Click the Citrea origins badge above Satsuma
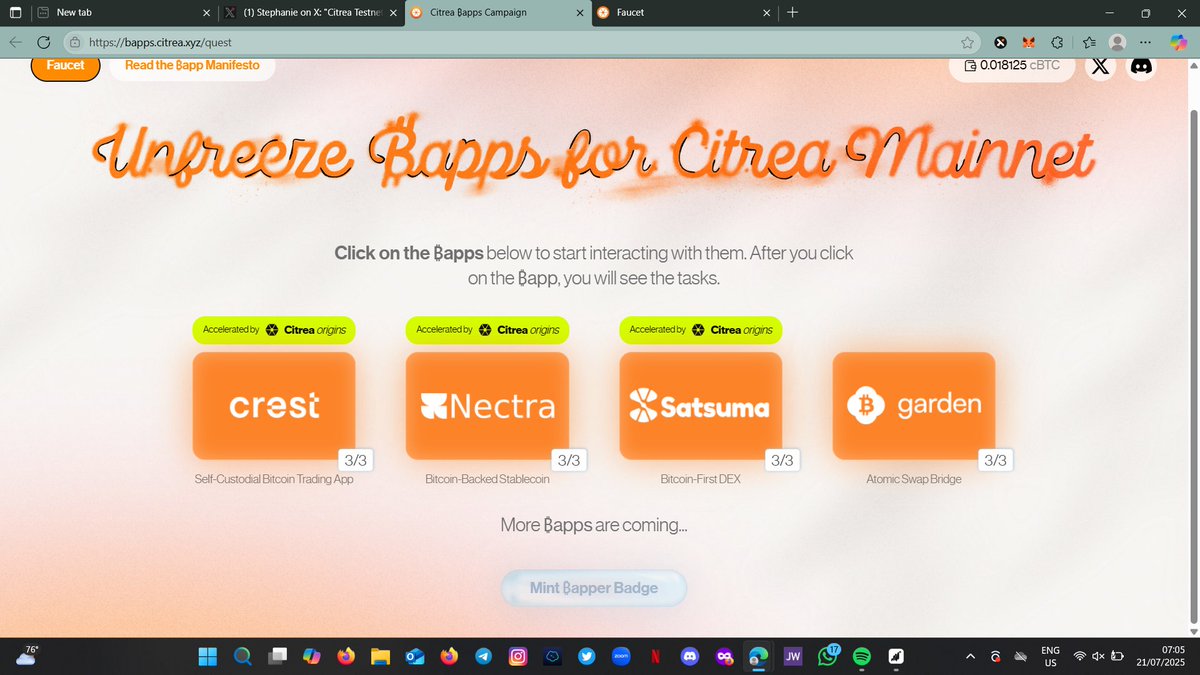The width and height of the screenshot is (1200, 675). (x=700, y=329)
